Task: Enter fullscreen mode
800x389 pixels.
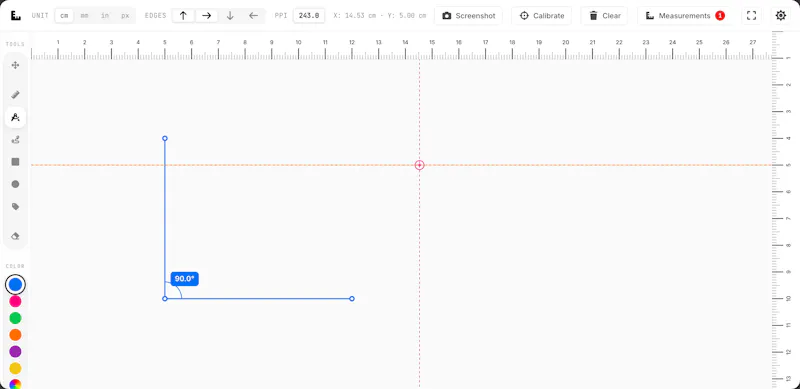Action: click(751, 15)
